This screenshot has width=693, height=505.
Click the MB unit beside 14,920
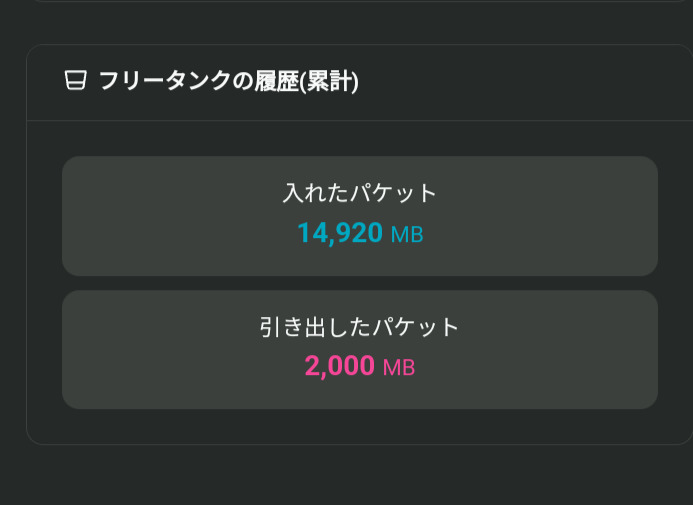406,235
